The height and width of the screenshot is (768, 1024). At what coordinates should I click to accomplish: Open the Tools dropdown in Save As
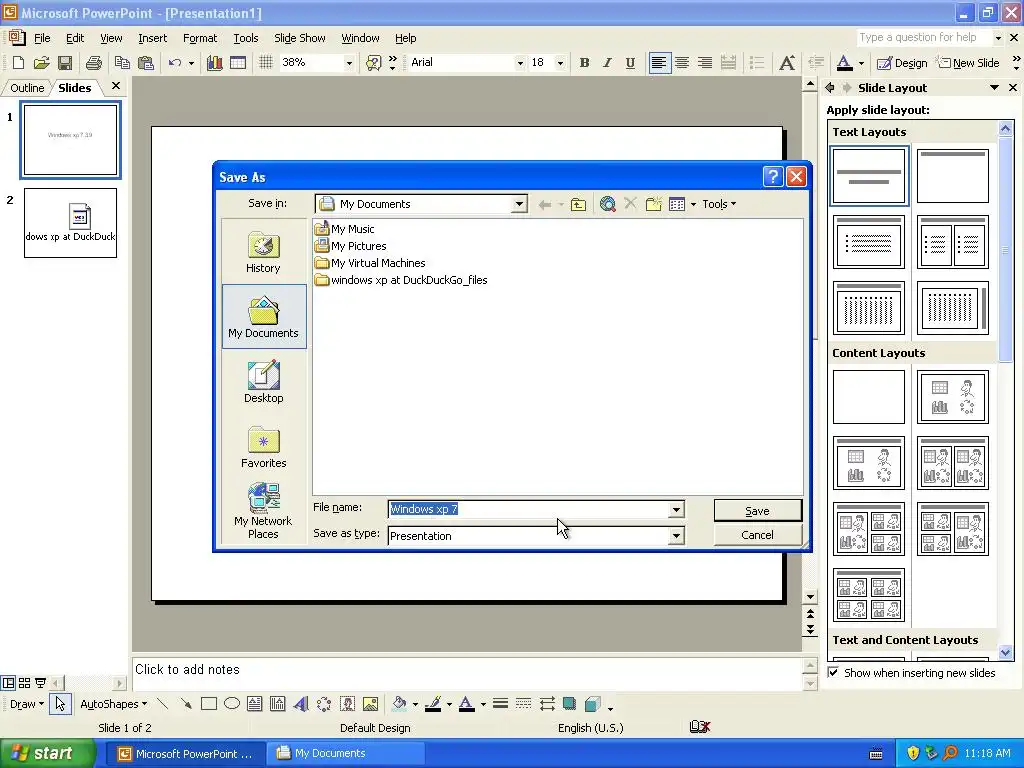719,204
